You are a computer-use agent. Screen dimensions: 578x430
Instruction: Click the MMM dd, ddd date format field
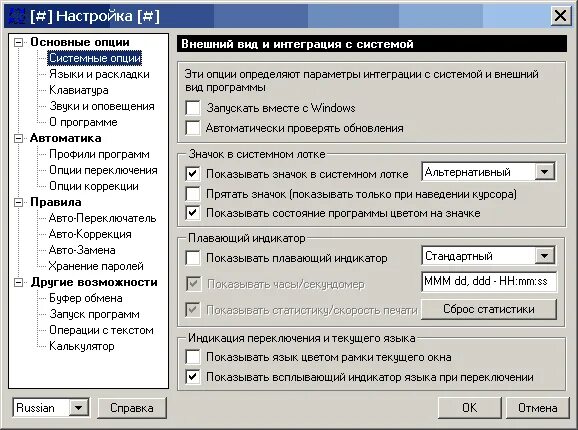pos(489,282)
